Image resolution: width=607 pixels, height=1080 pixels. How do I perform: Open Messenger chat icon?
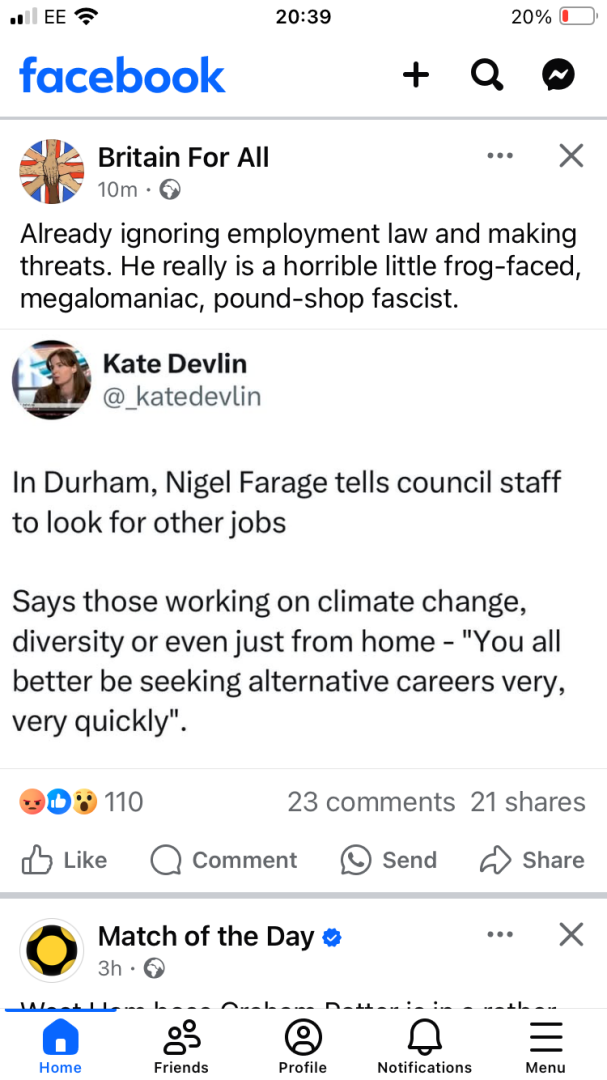pos(558,75)
